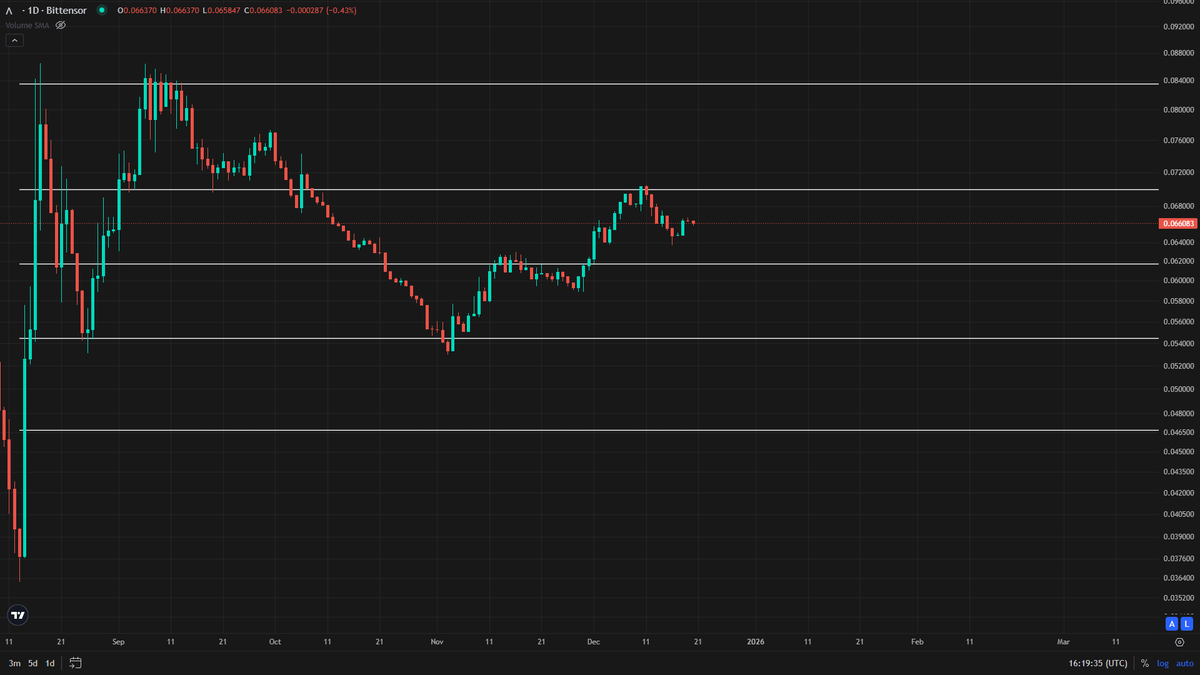Select horizontal line near 0.0545
The width and height of the screenshot is (1200, 675).
coord(588,339)
